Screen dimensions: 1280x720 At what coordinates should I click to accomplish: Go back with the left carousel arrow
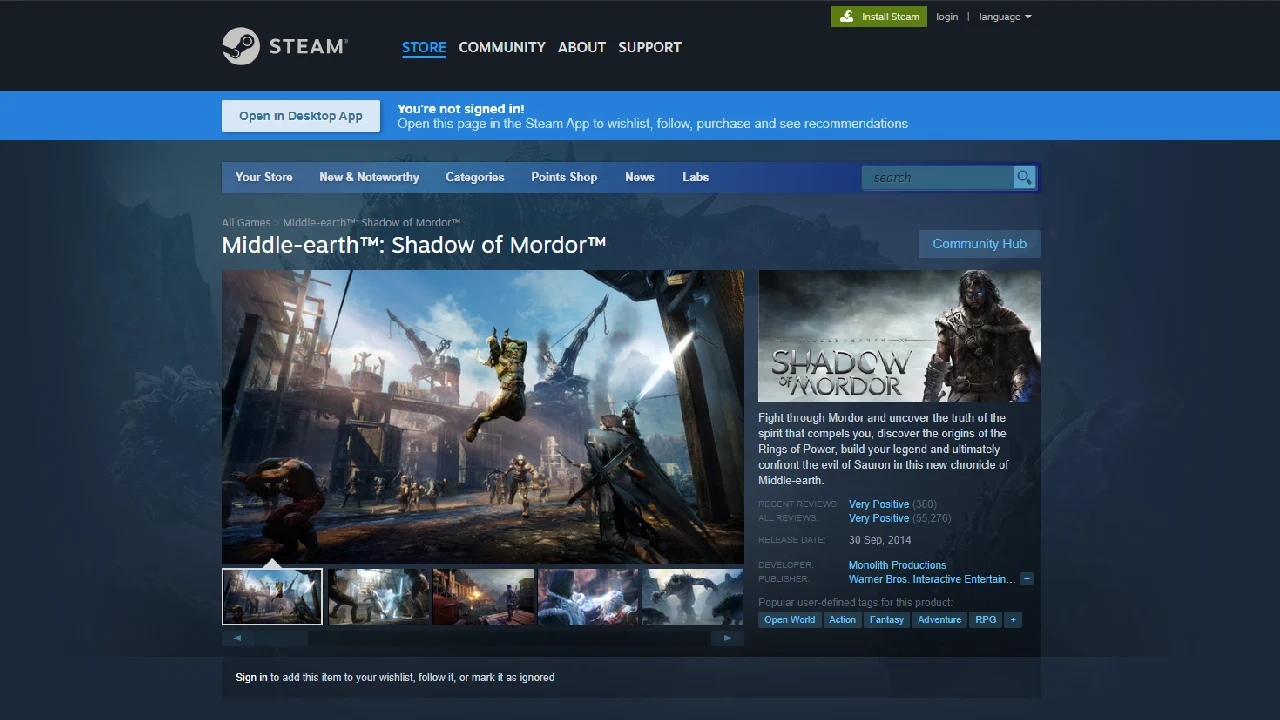(237, 637)
